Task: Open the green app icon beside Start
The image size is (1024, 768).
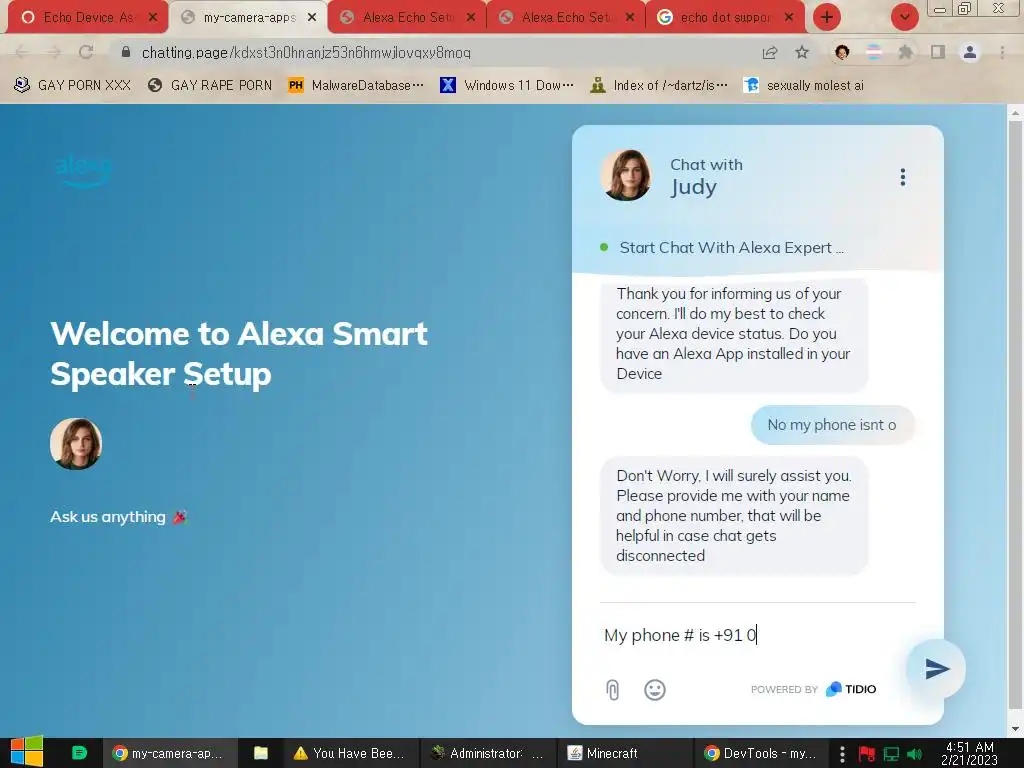Action: [79, 753]
